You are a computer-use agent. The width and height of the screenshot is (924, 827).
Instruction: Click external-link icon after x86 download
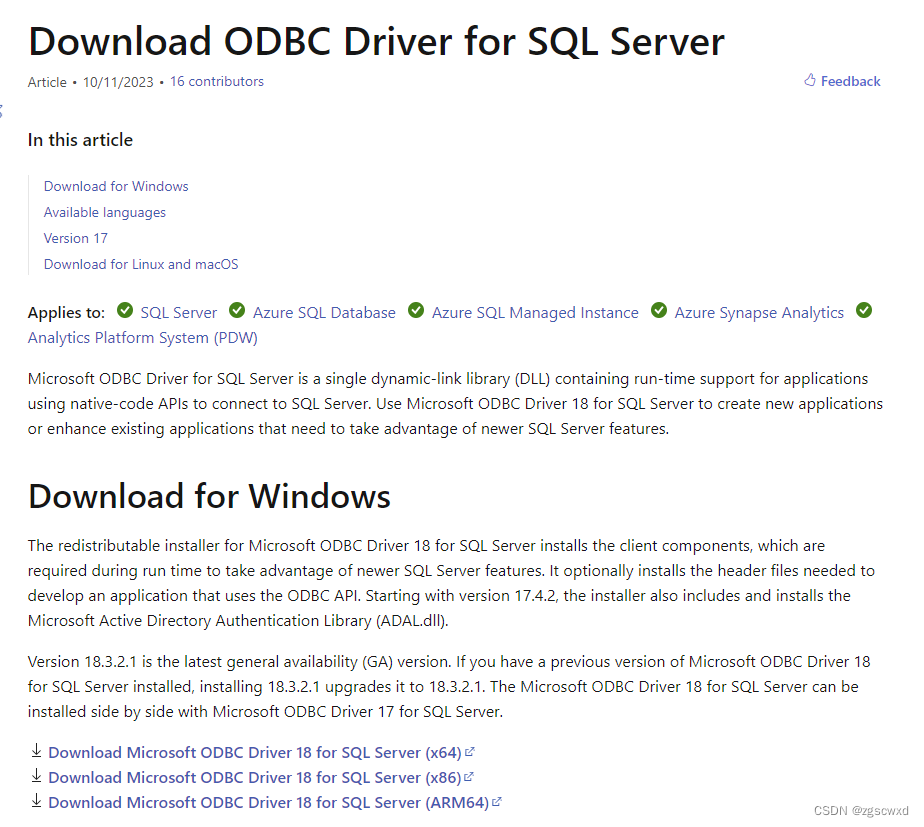pos(468,777)
